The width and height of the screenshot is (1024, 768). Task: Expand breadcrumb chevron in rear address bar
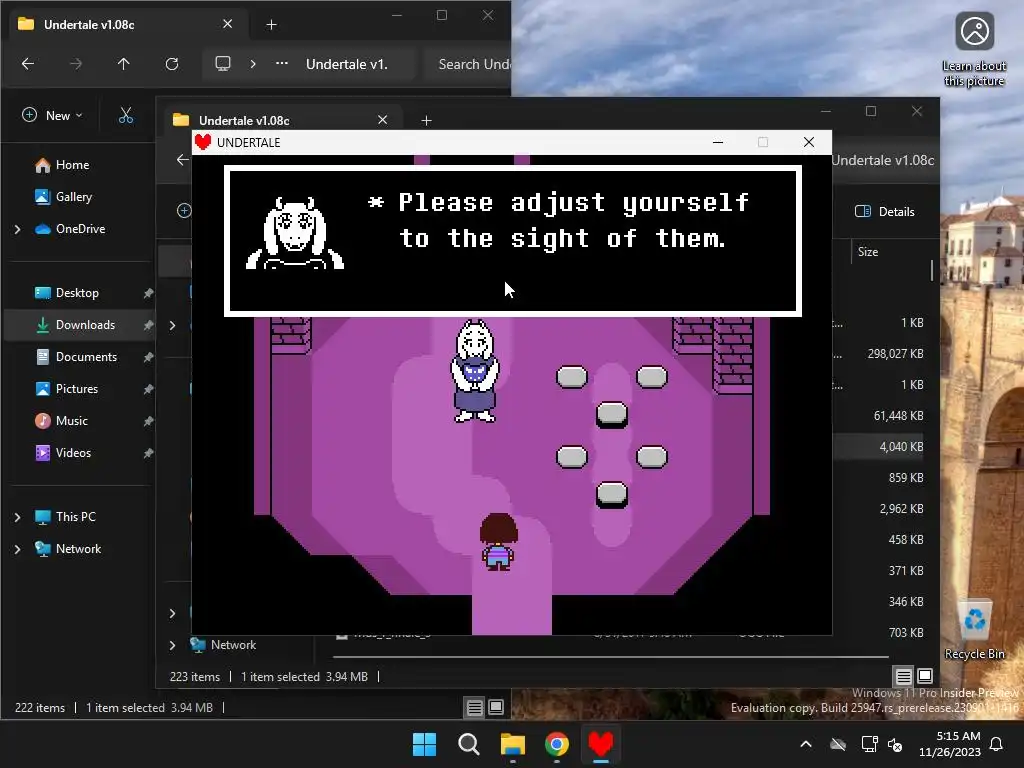coord(253,64)
